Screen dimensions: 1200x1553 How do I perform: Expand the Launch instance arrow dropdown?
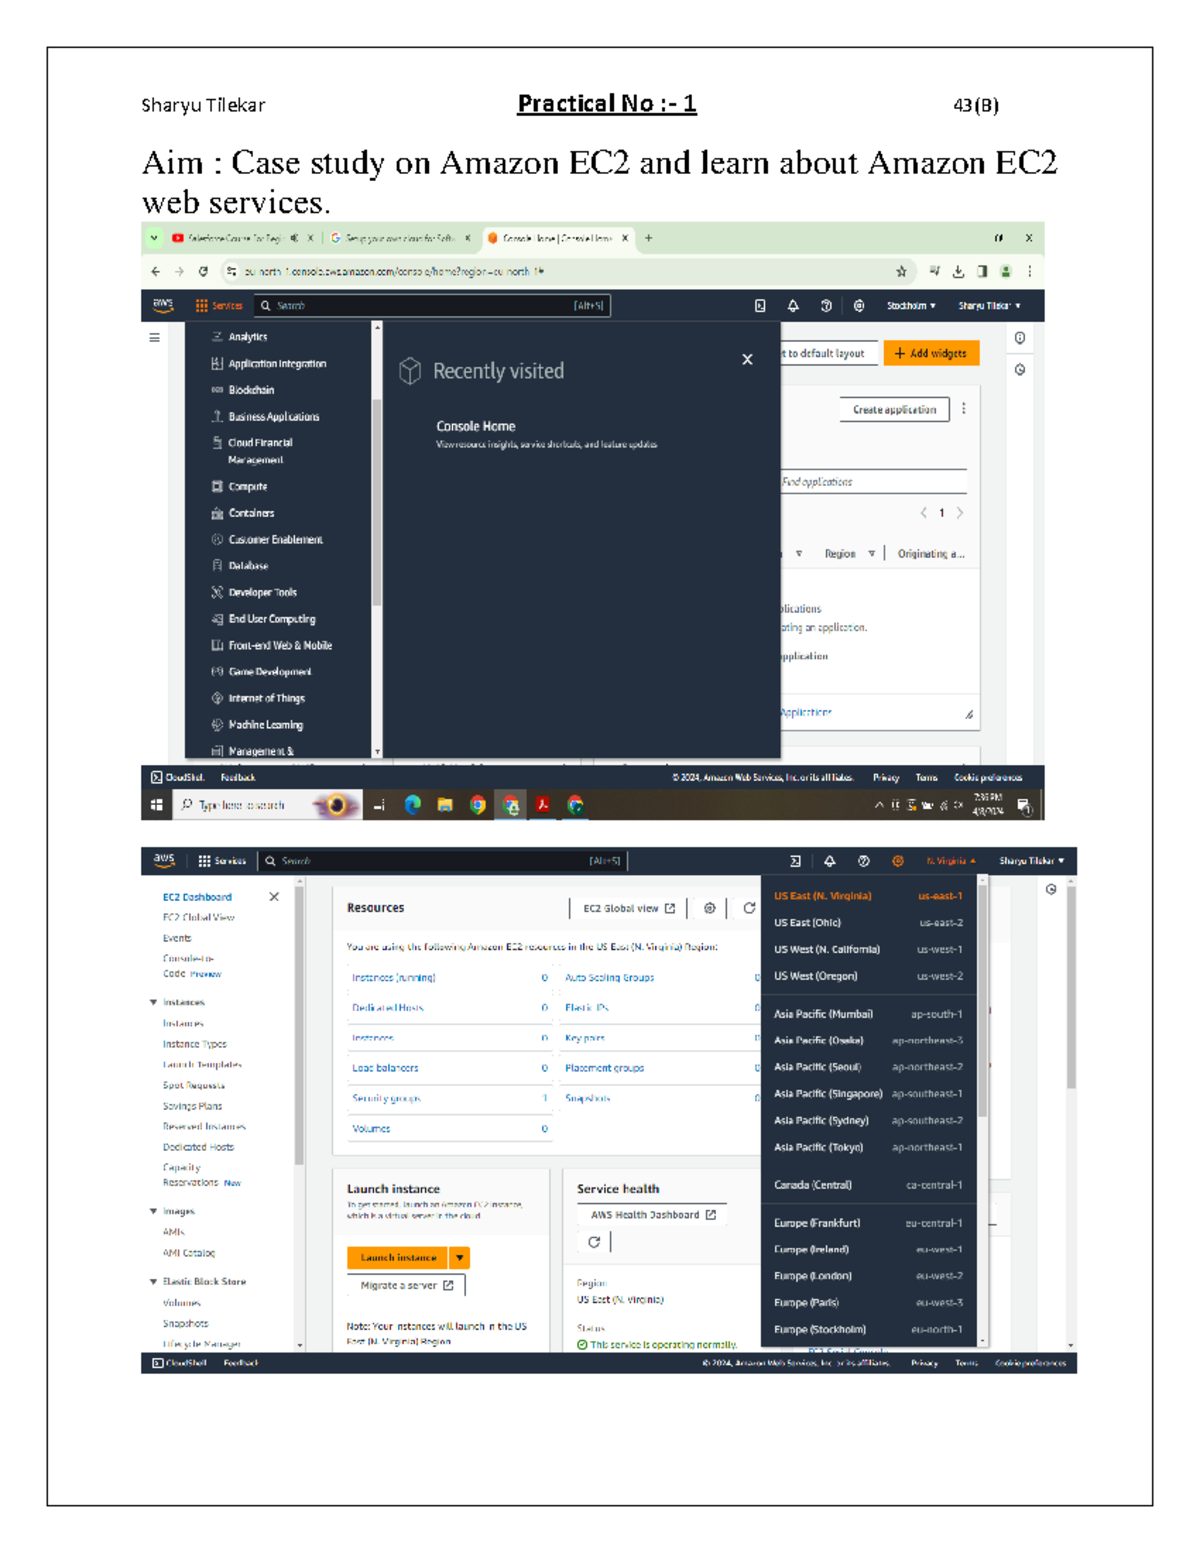[460, 1257]
